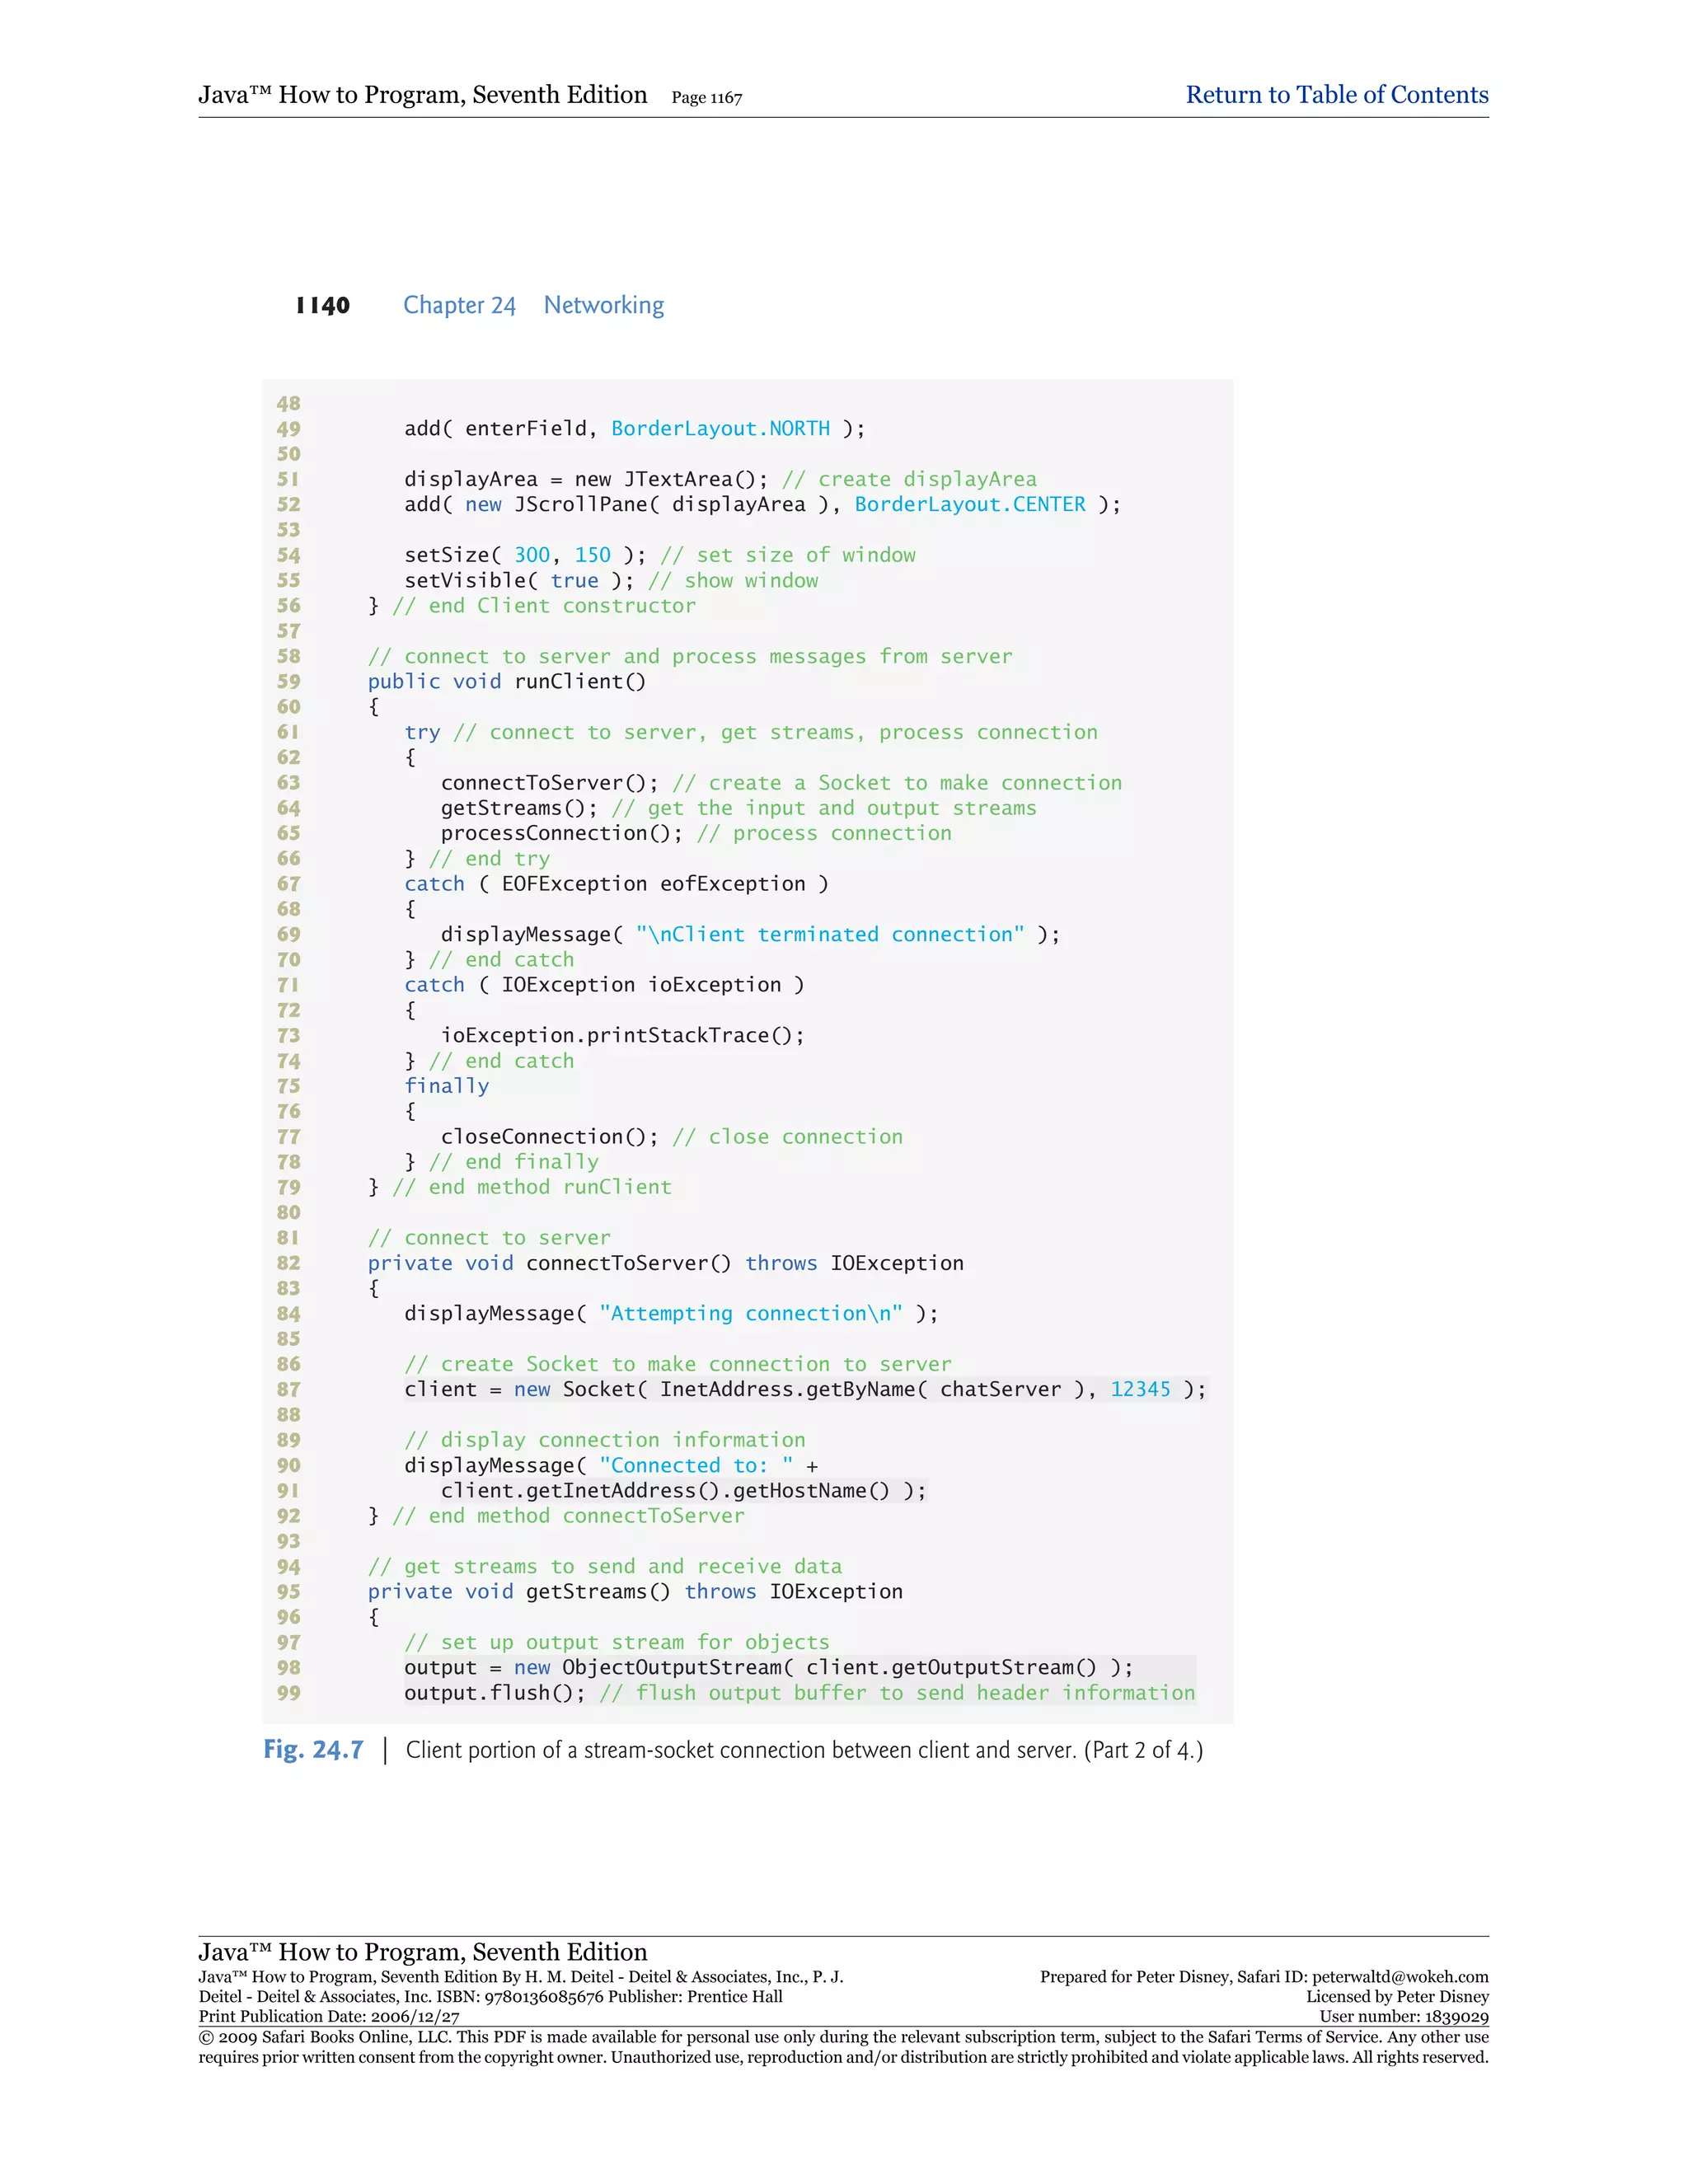Click the runClient method declaration line
1688x2184 pixels.
click(x=506, y=682)
